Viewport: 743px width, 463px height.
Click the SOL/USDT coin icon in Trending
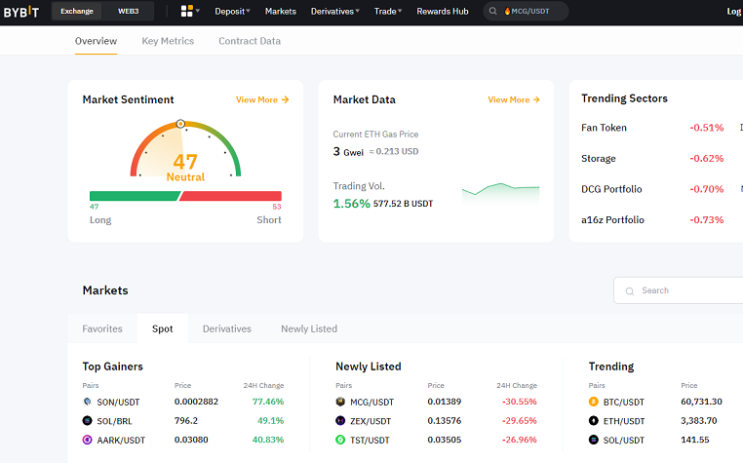(x=593, y=440)
